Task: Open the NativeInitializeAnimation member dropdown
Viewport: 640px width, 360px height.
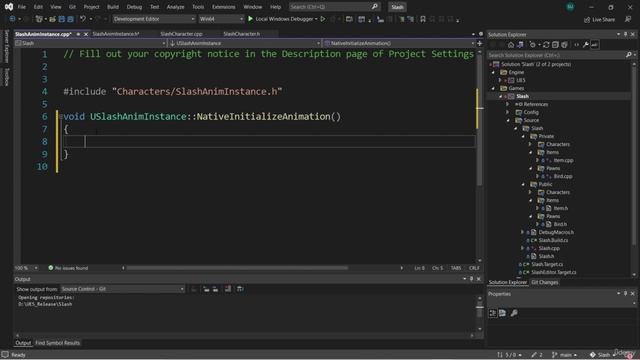Action: coord(399,43)
